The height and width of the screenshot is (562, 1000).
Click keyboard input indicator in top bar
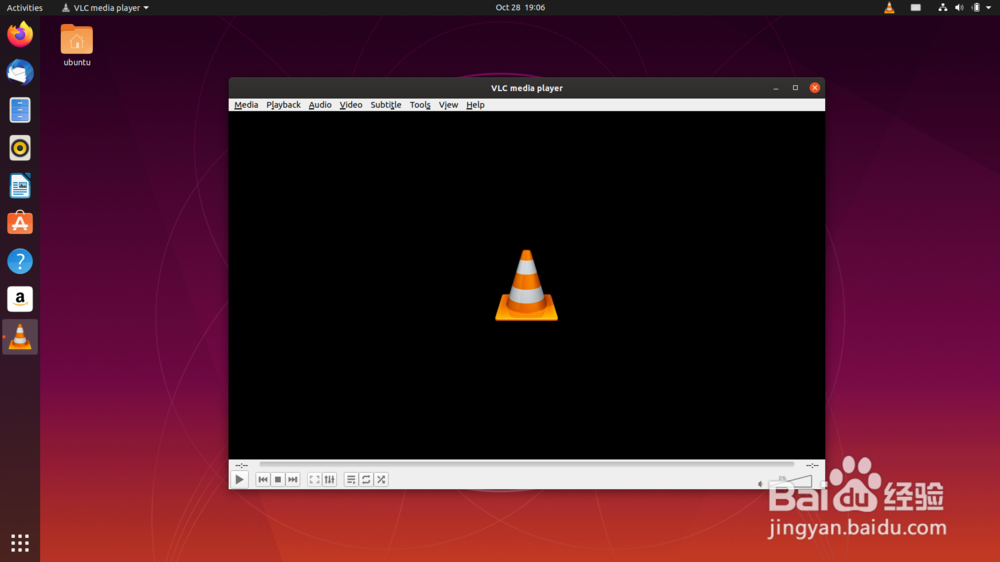(x=915, y=8)
